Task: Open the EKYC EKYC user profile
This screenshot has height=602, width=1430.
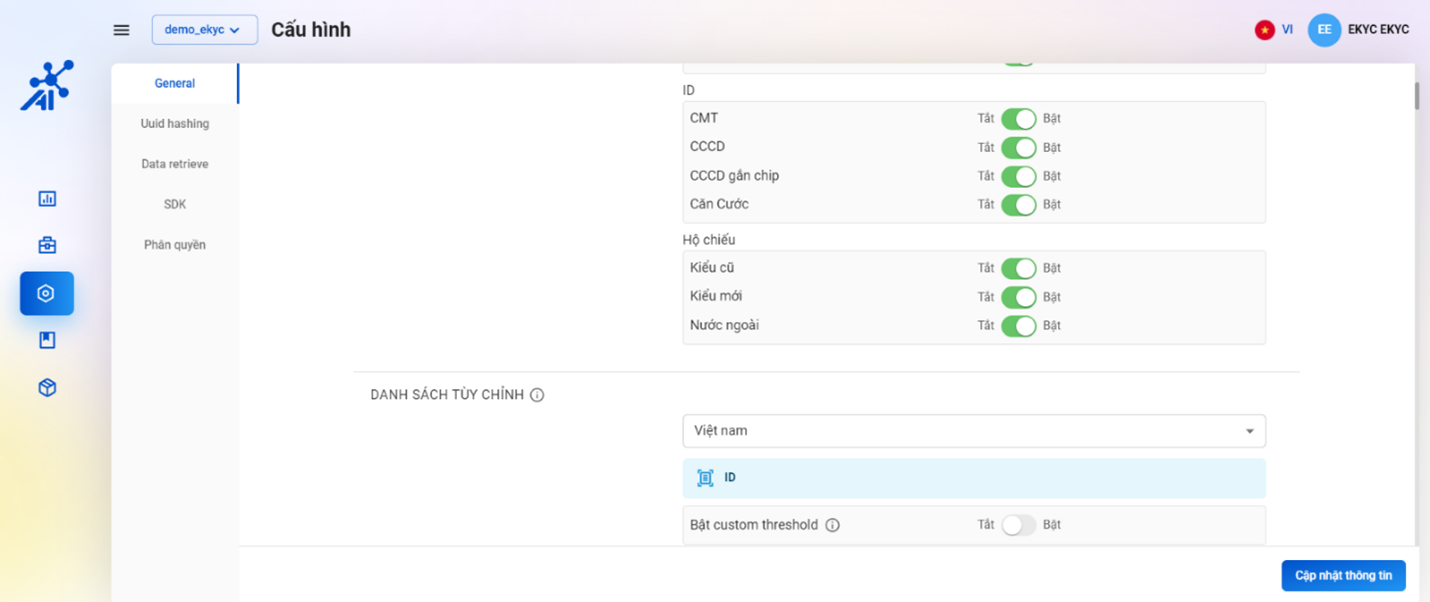Action: coord(1359,30)
